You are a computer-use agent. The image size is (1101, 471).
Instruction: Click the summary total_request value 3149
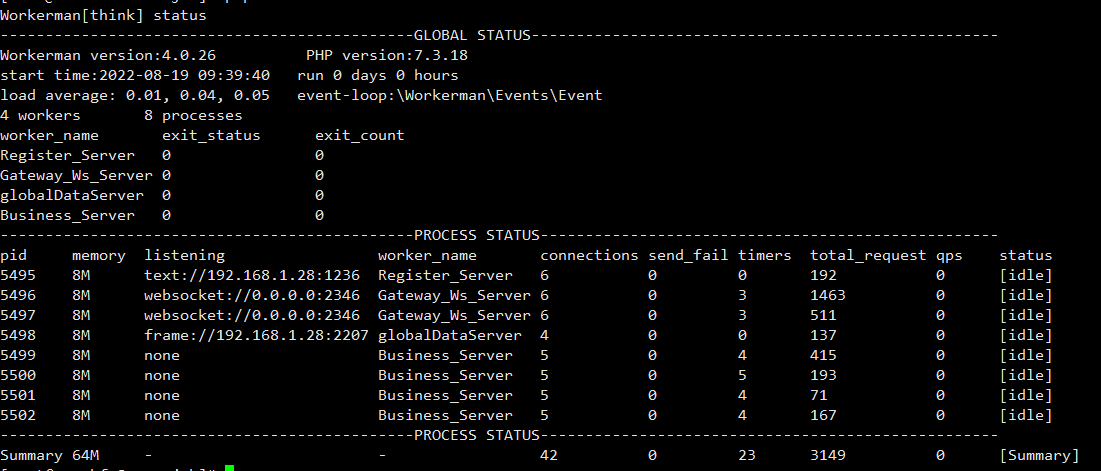click(x=828, y=456)
